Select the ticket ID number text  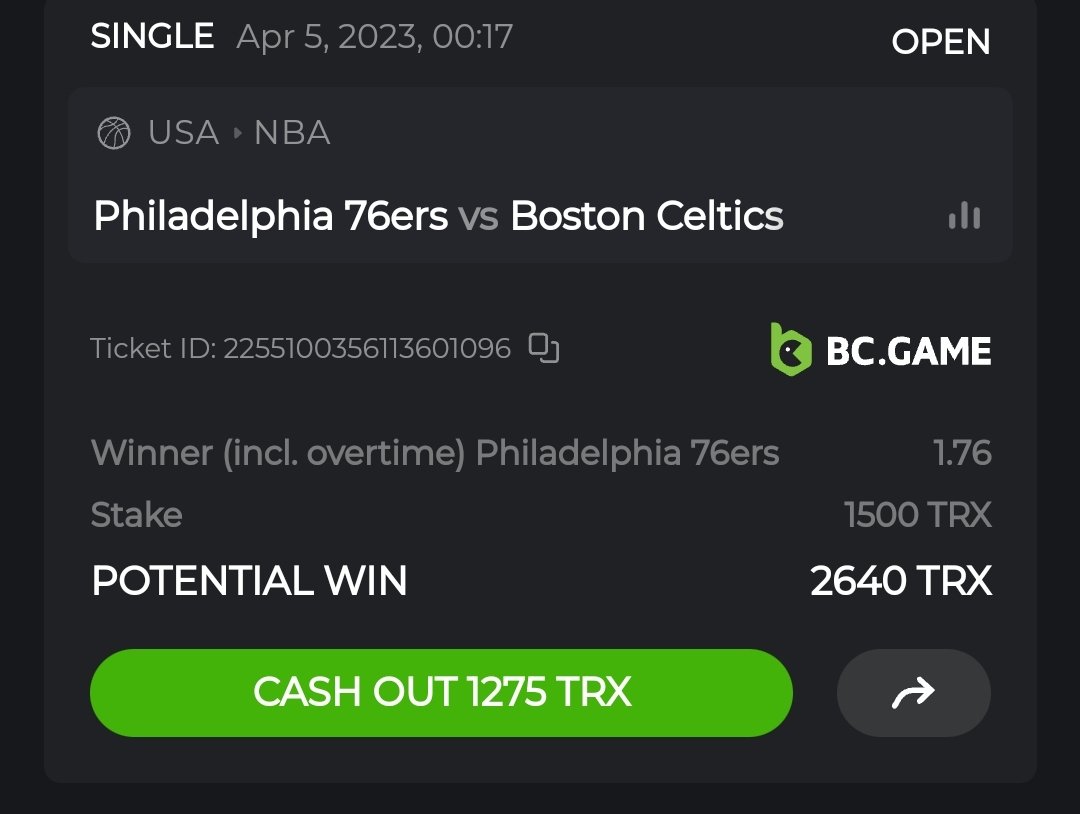pyautogui.click(x=366, y=348)
